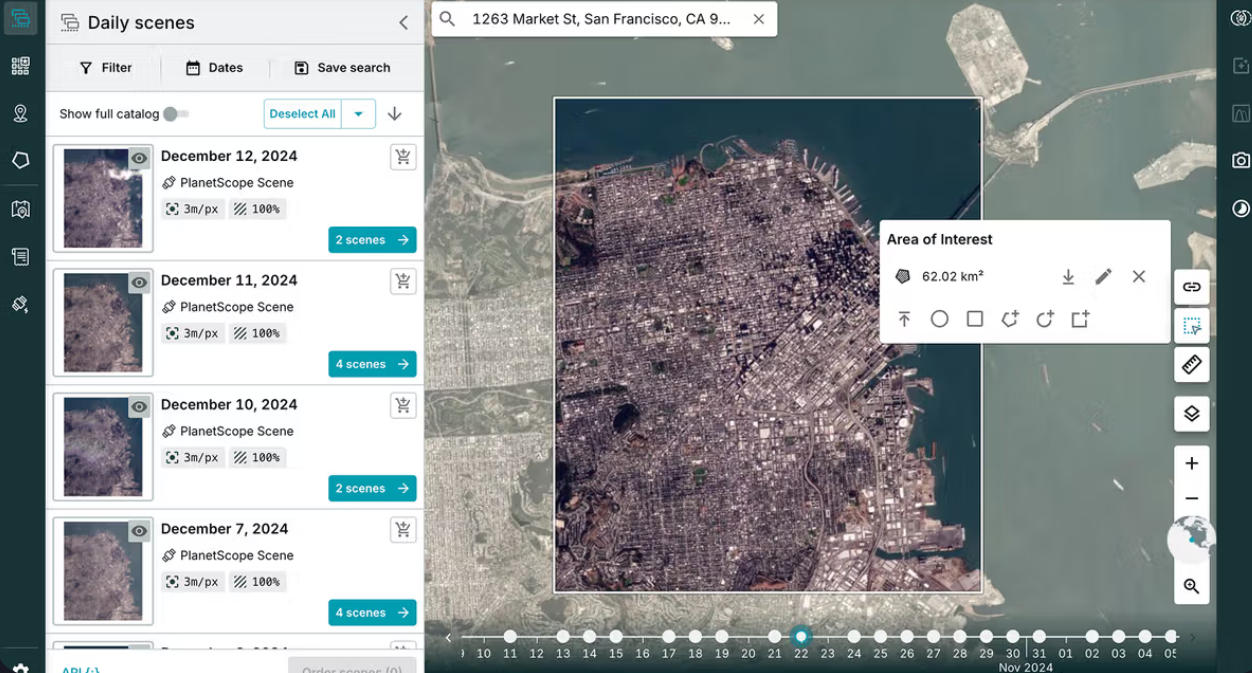Zoom in on the map
This screenshot has width=1252, height=673.
click(1191, 464)
